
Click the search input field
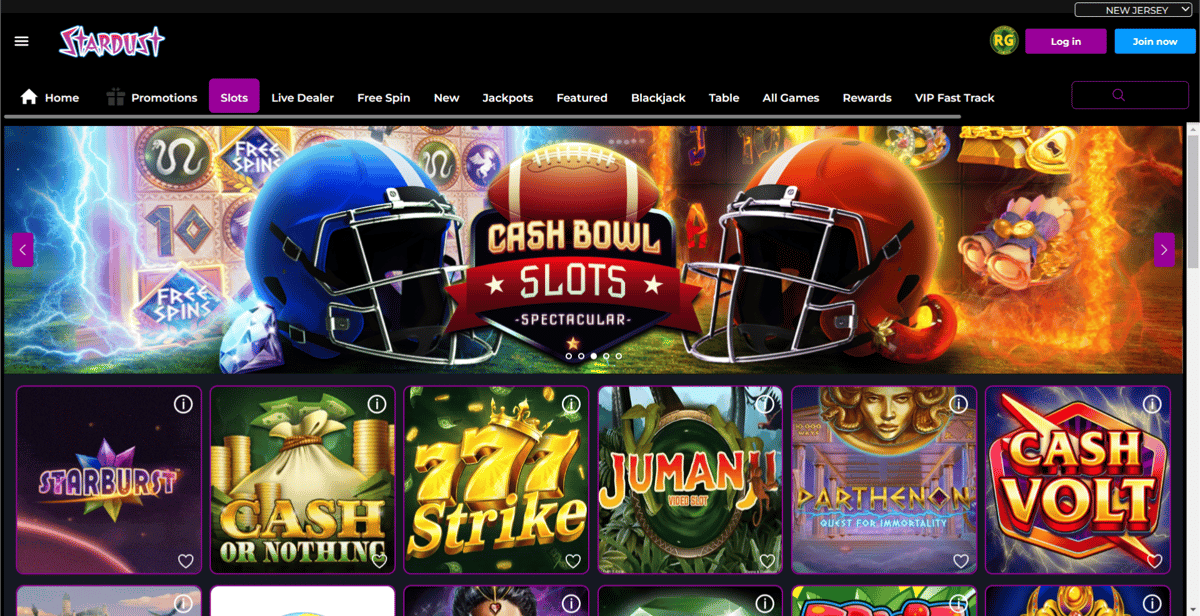[x=1130, y=95]
